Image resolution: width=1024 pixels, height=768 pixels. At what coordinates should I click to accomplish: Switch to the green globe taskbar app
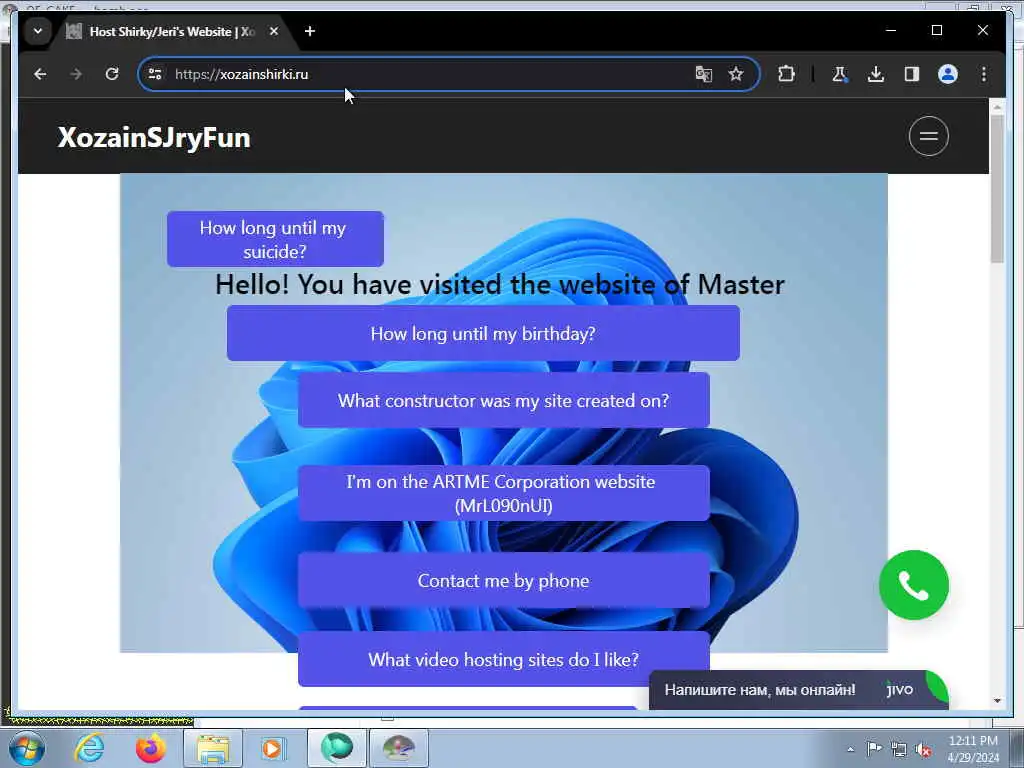pos(336,748)
